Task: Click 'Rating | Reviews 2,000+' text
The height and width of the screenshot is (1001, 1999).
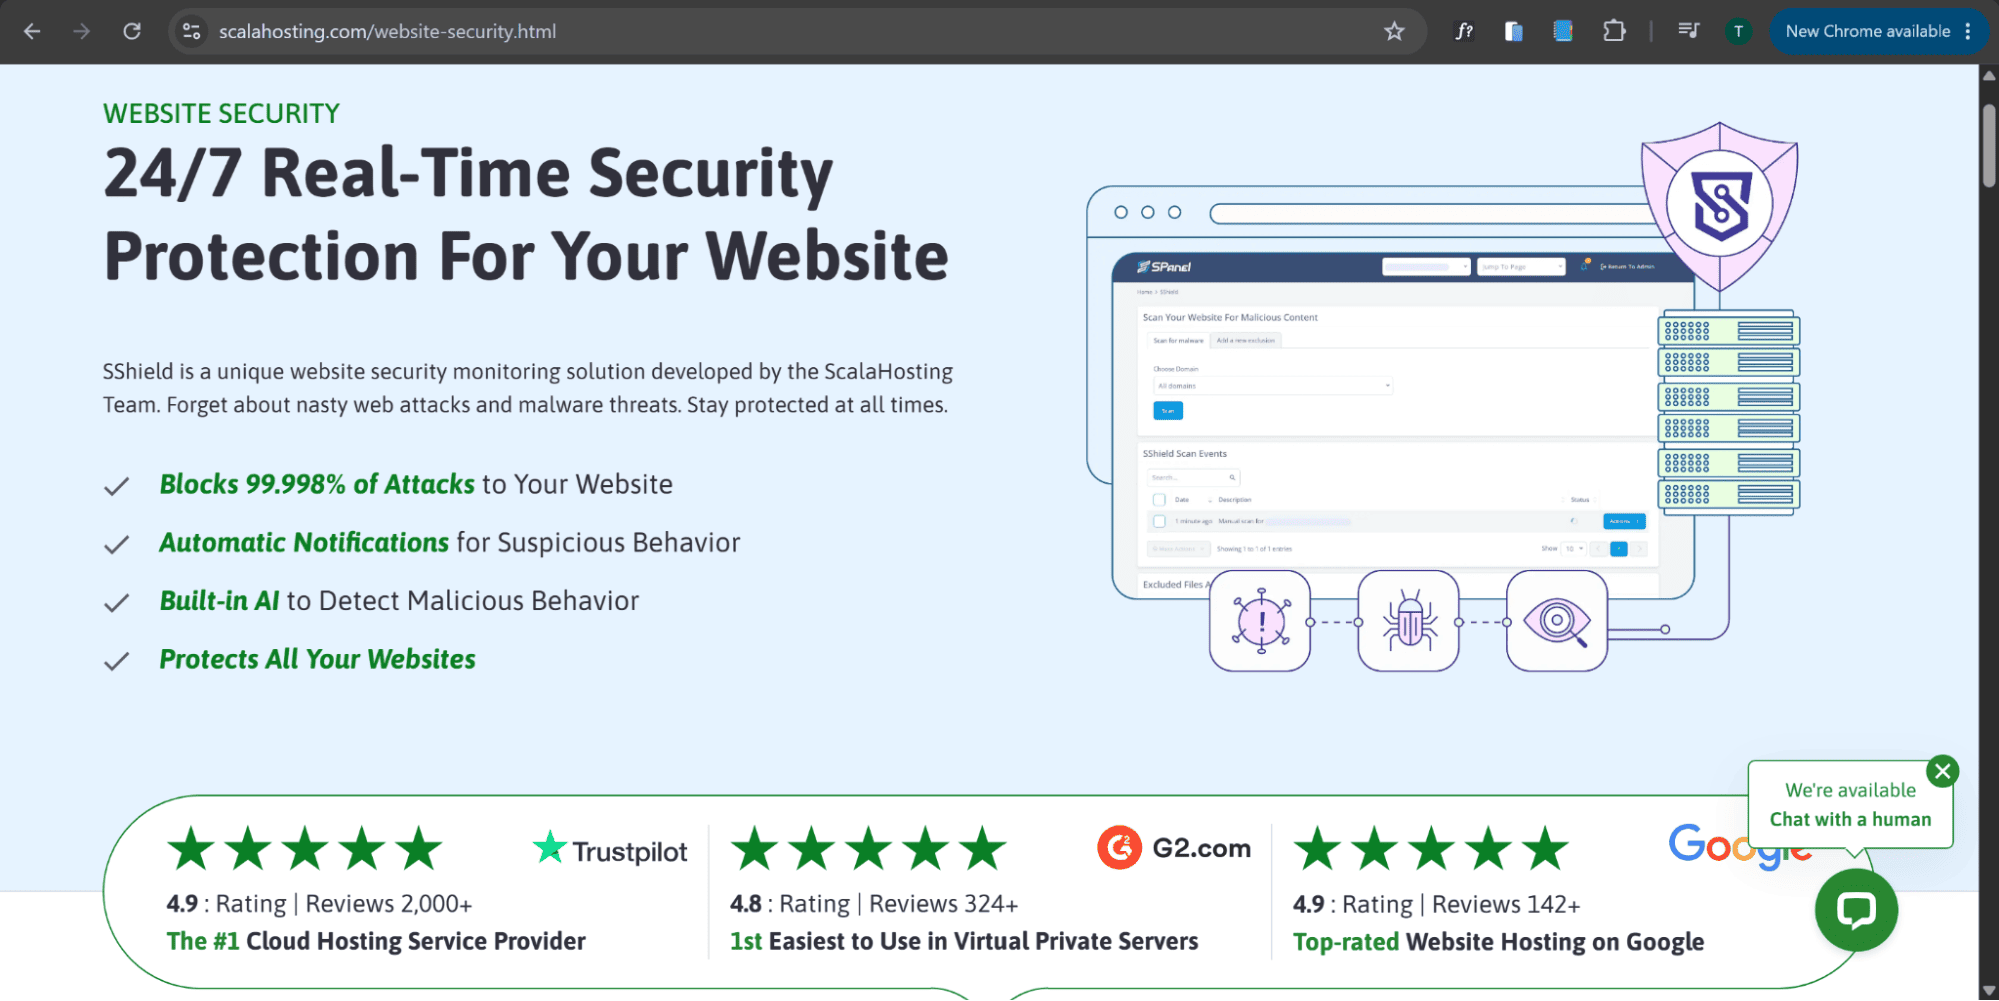Action: (x=344, y=904)
